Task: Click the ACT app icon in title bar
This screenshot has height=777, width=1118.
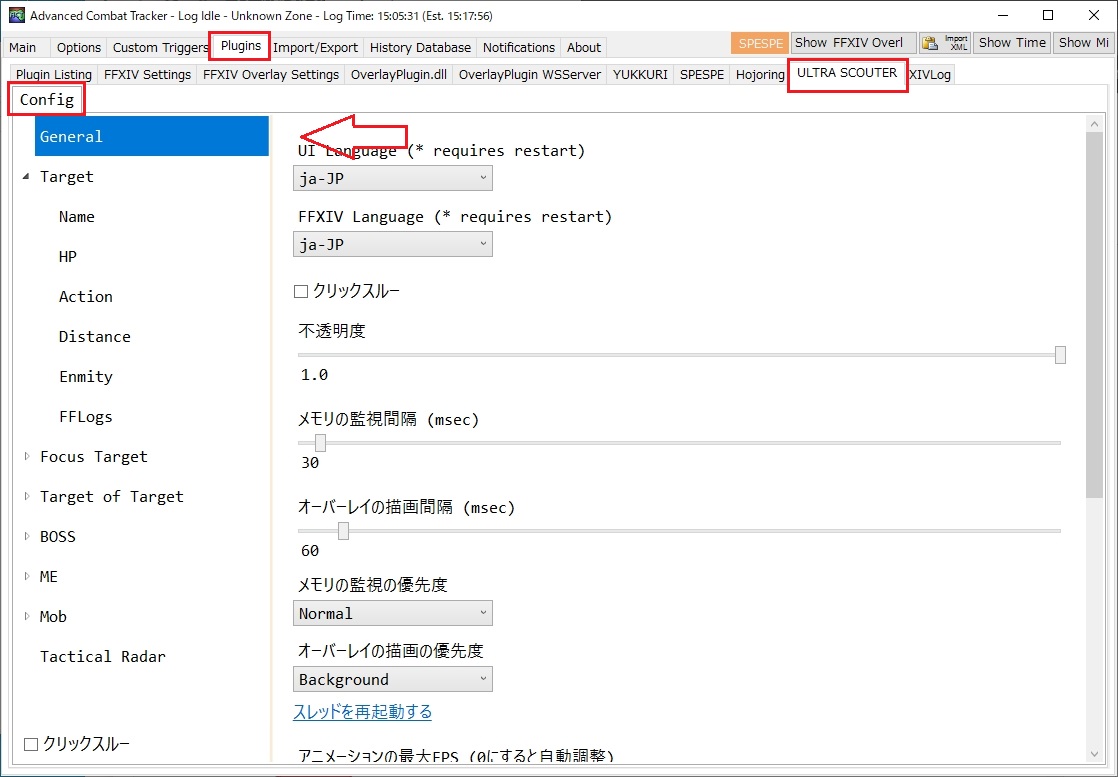Action: 16,15
